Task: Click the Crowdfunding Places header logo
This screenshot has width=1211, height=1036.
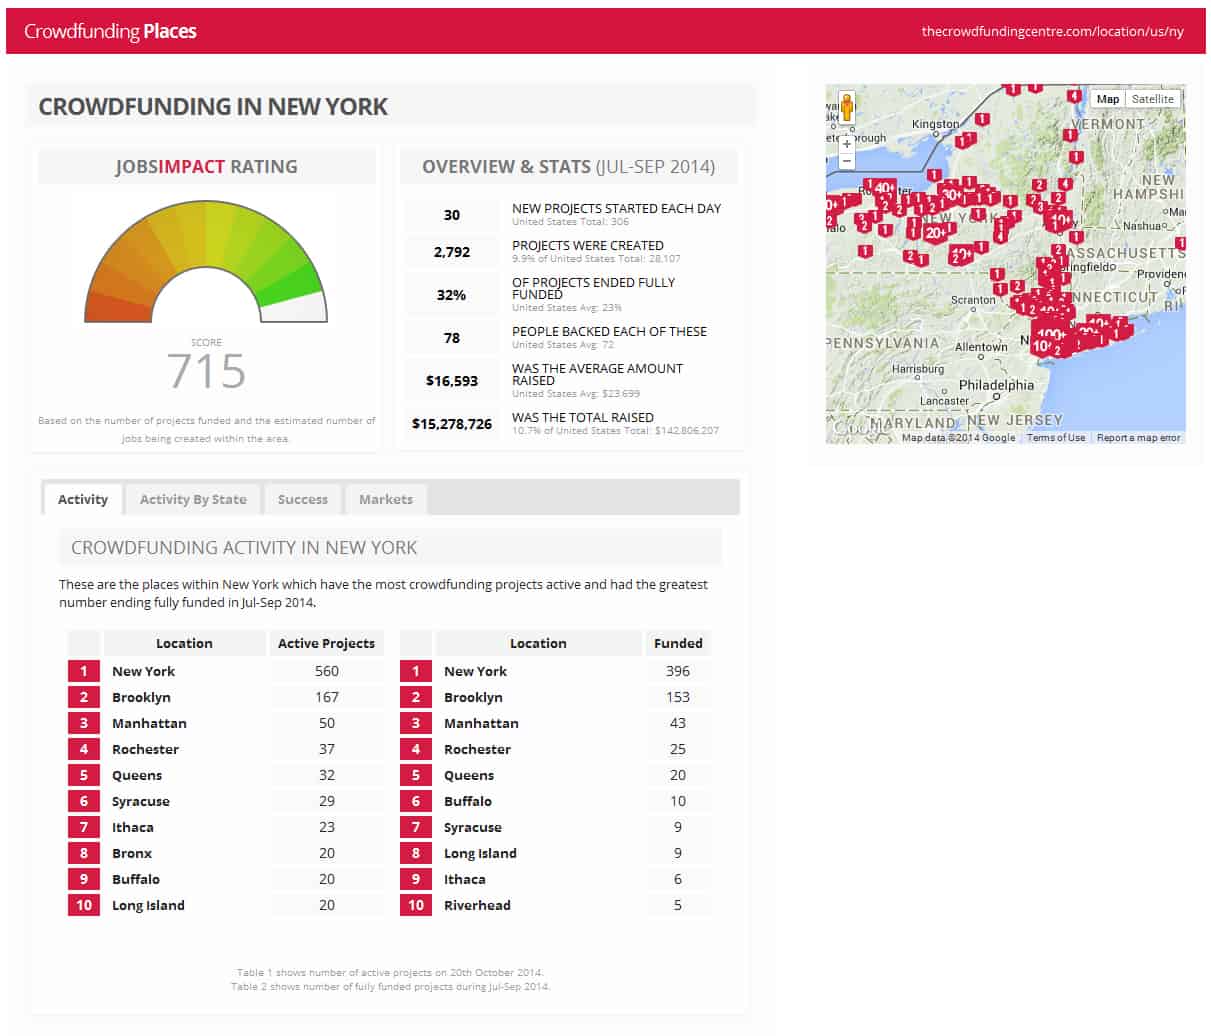Action: pyautogui.click(x=110, y=31)
